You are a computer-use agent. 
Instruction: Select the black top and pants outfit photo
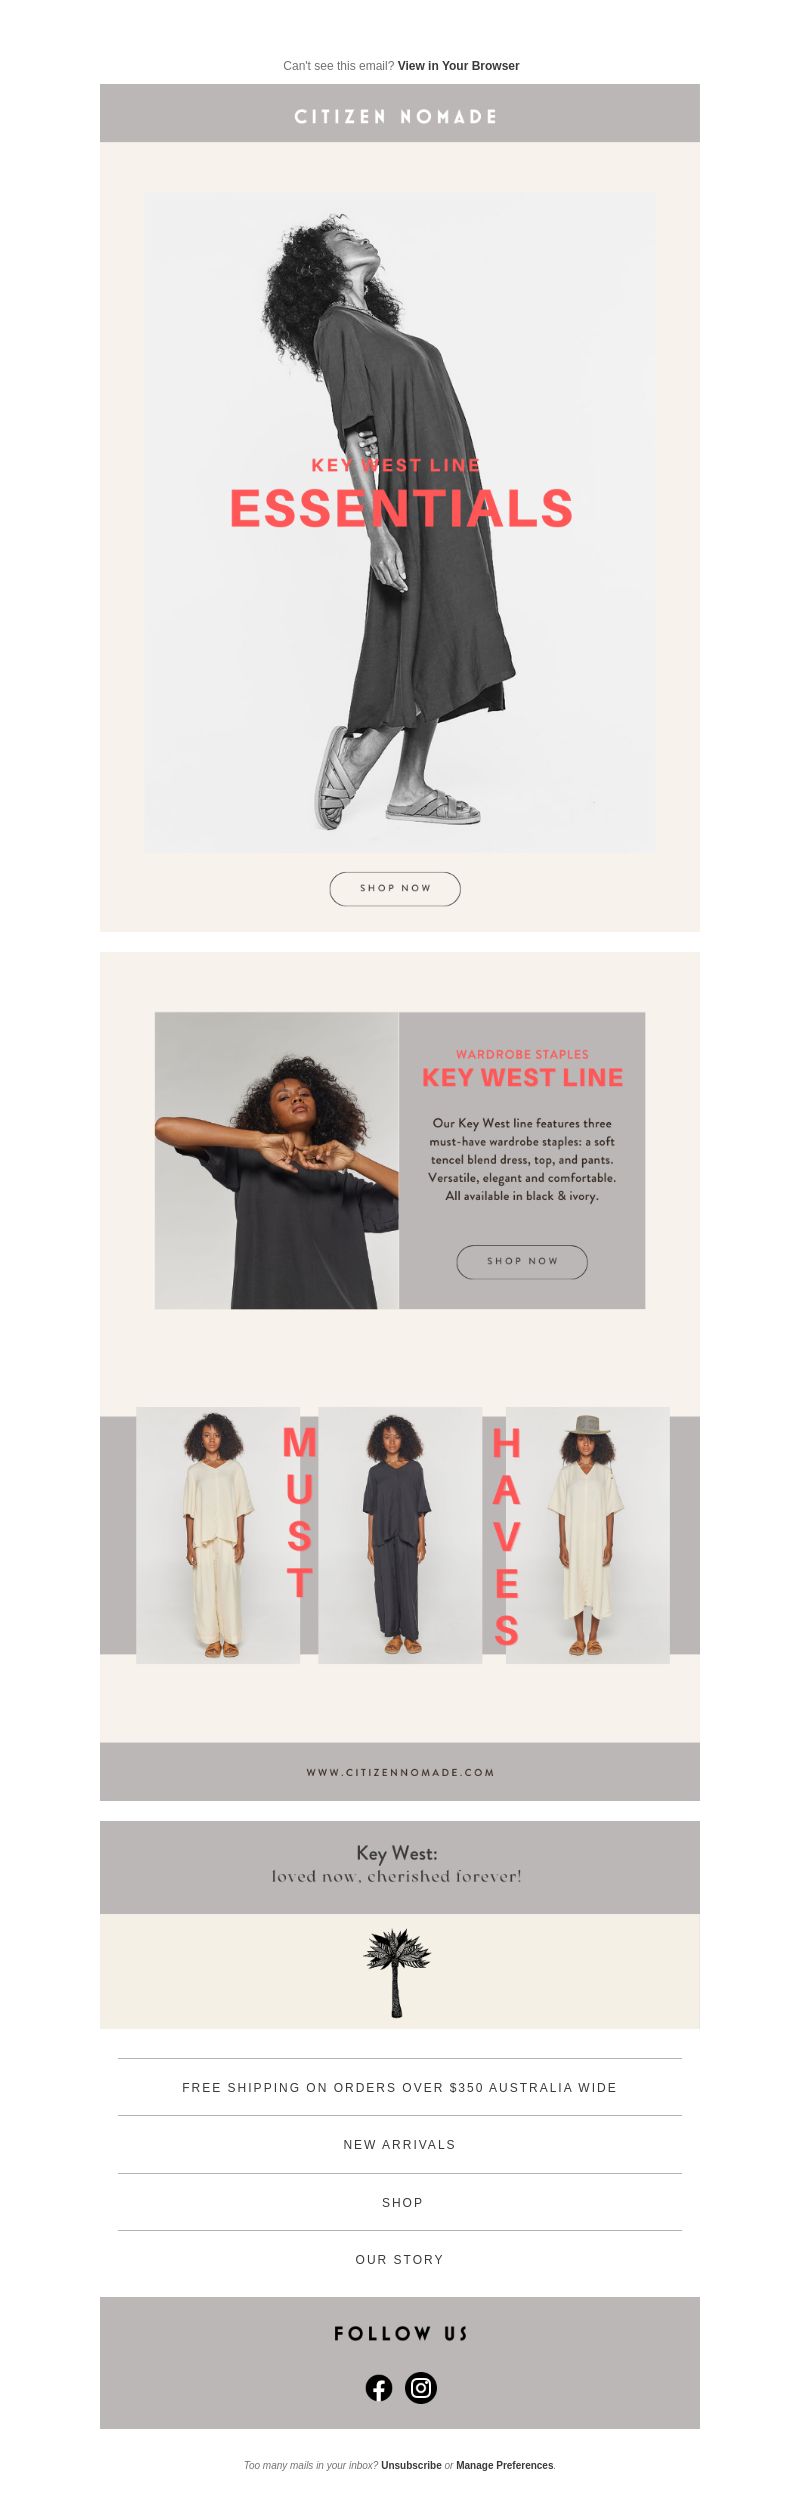(x=400, y=1535)
